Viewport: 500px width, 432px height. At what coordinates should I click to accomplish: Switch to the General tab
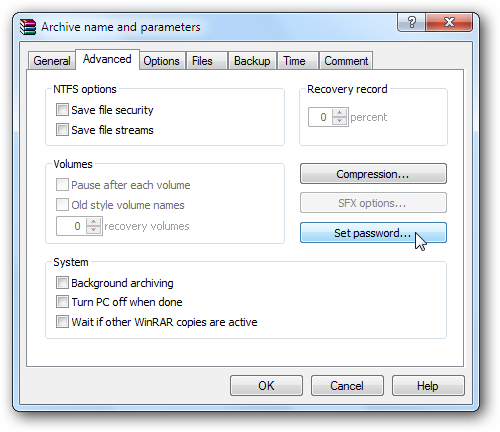[x=52, y=61]
